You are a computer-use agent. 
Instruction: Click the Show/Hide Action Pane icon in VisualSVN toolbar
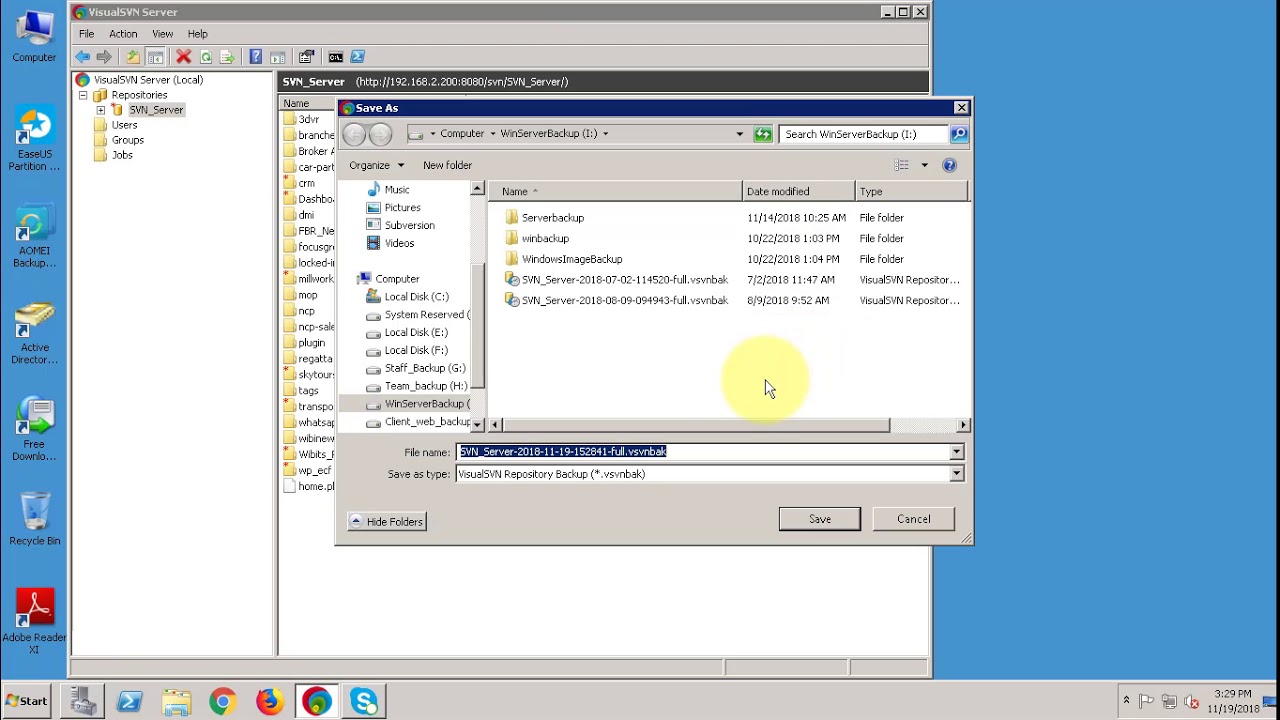278,57
